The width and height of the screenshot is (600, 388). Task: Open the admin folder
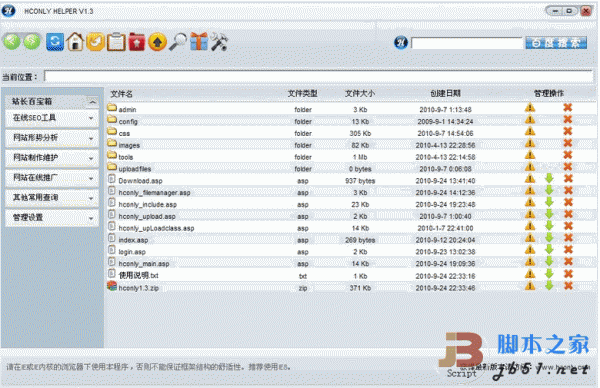click(127, 110)
